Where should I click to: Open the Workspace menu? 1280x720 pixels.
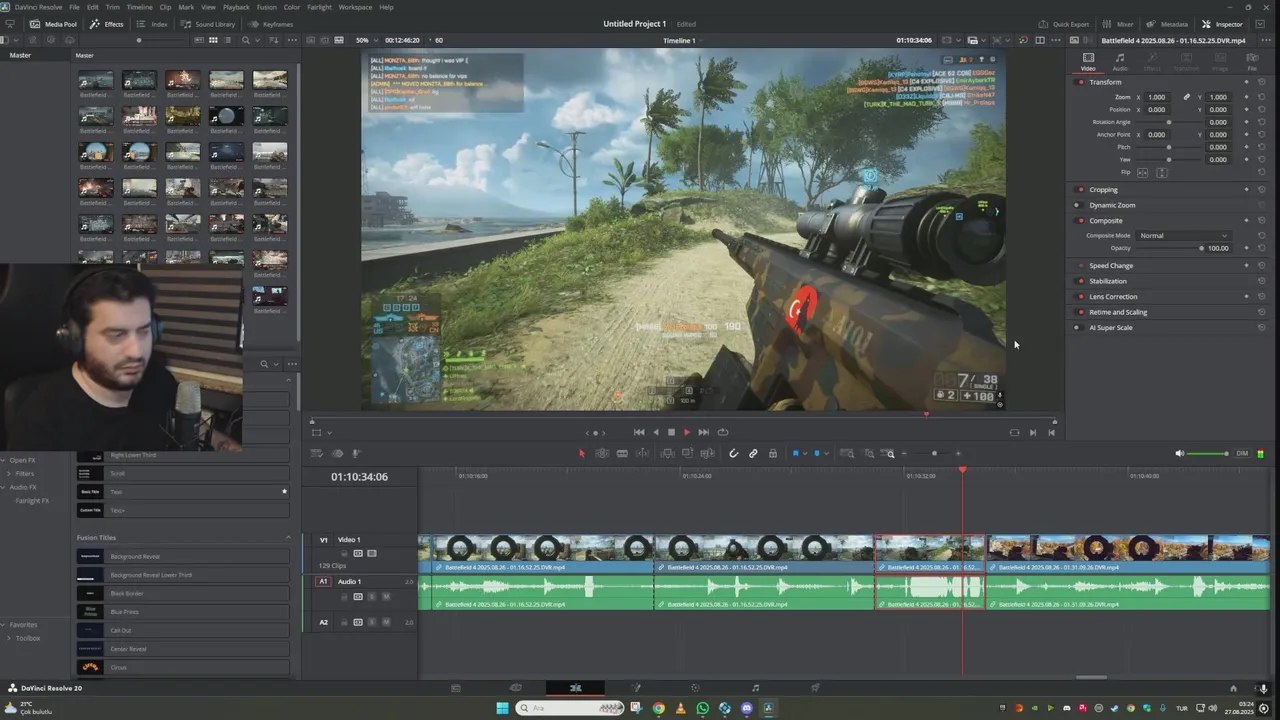[x=355, y=7]
